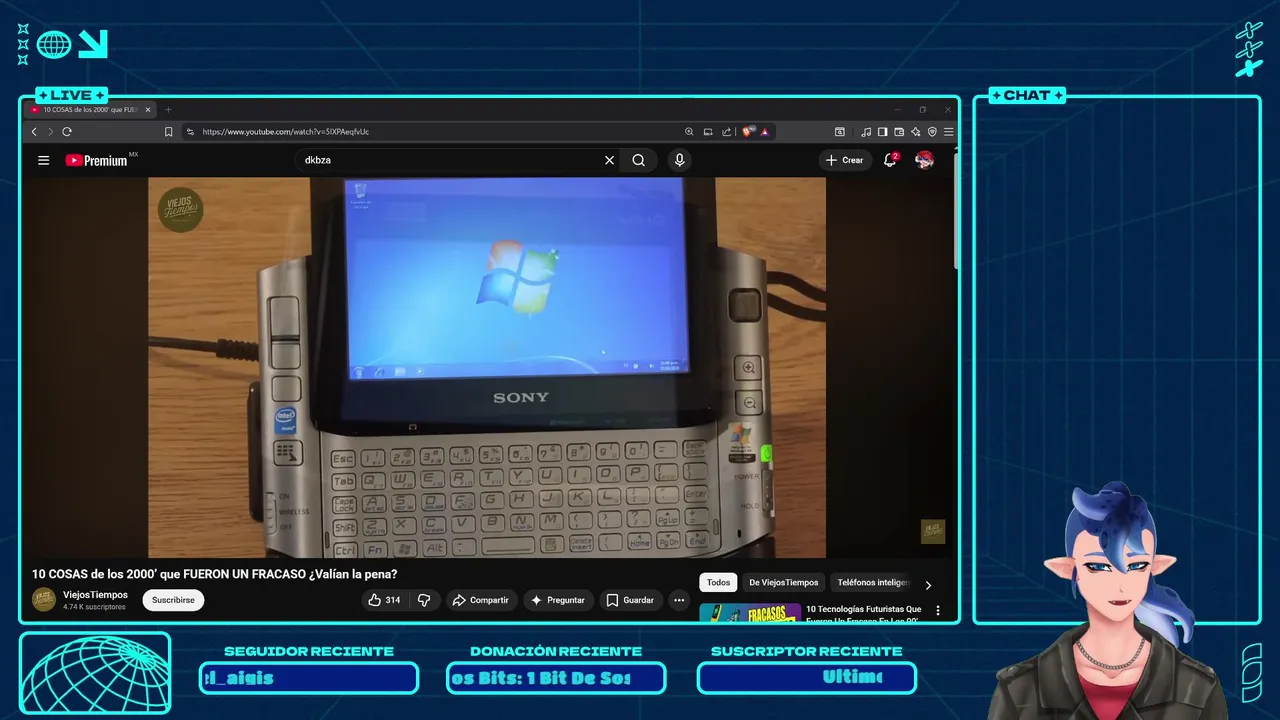This screenshot has height=720, width=1280.
Task: Click the cast screen icon in address bar
Action: coord(708,132)
